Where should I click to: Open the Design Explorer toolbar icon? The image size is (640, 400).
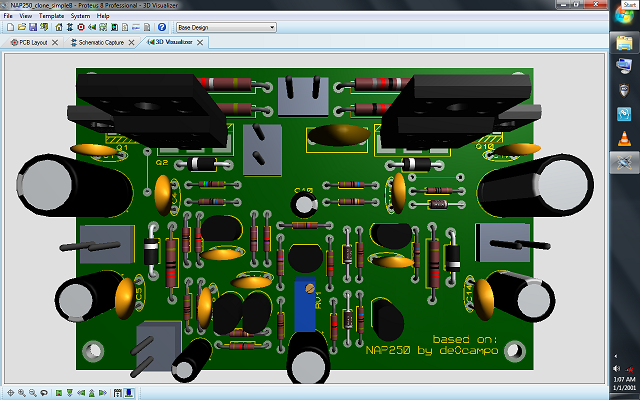coord(114,27)
